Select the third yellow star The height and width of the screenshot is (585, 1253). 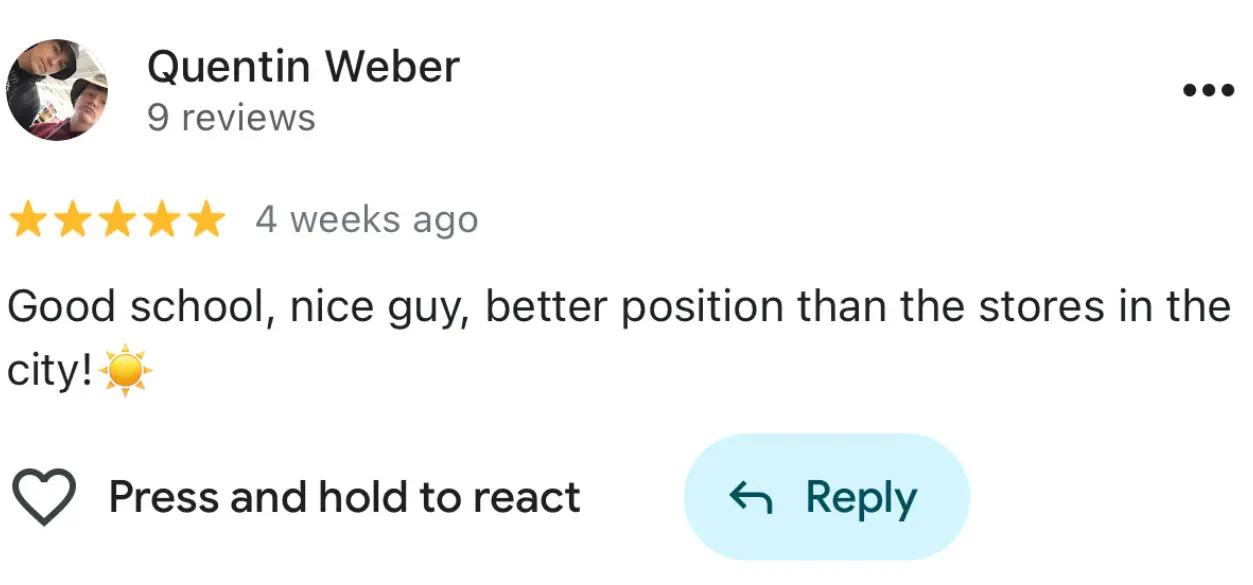point(117,220)
